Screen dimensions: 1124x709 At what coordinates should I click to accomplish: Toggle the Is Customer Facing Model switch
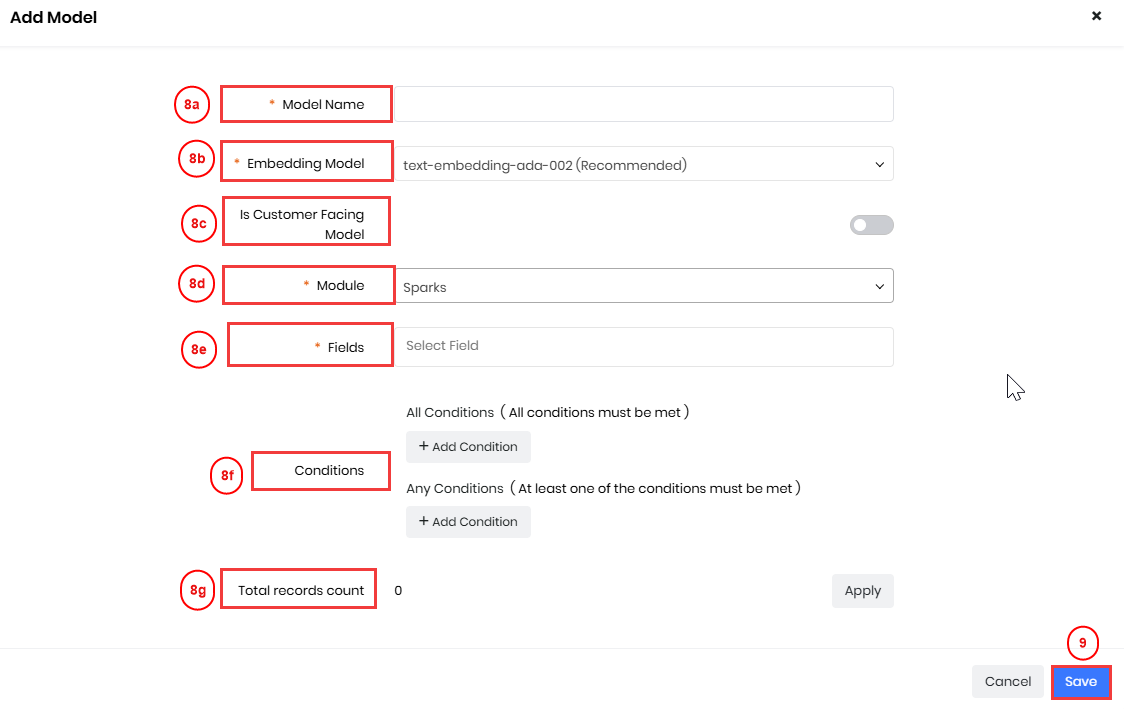pos(871,225)
